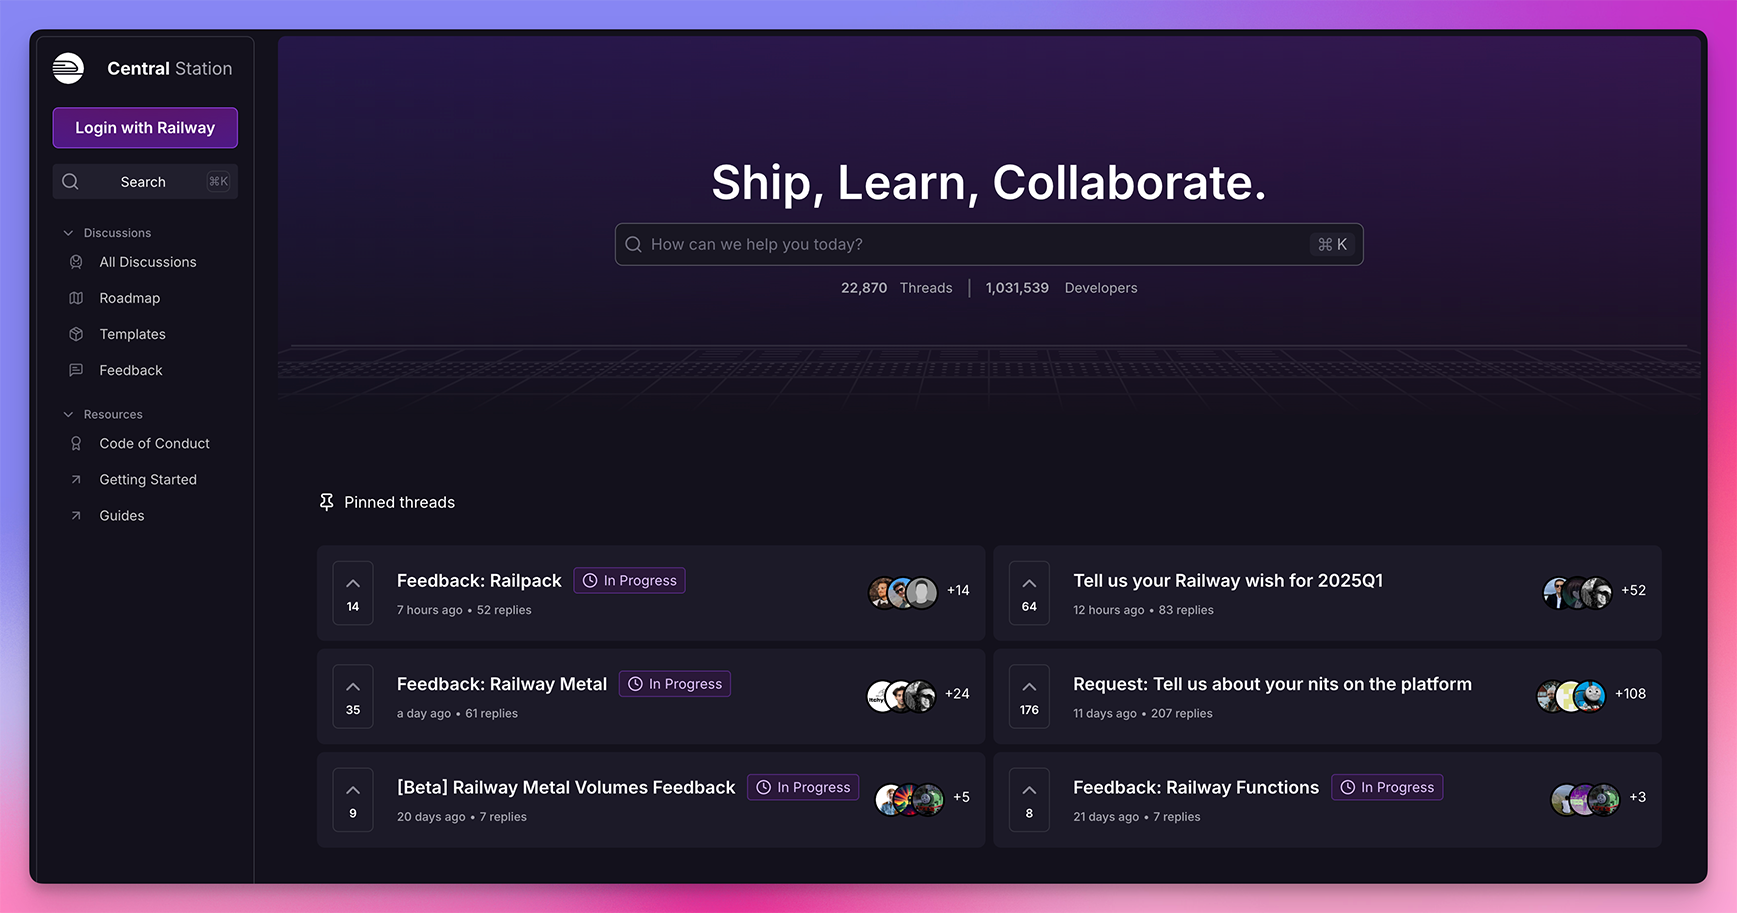Viewport: 1737px width, 913px height.
Task: Click the Code of Conduct badge icon
Action: pyautogui.click(x=76, y=443)
